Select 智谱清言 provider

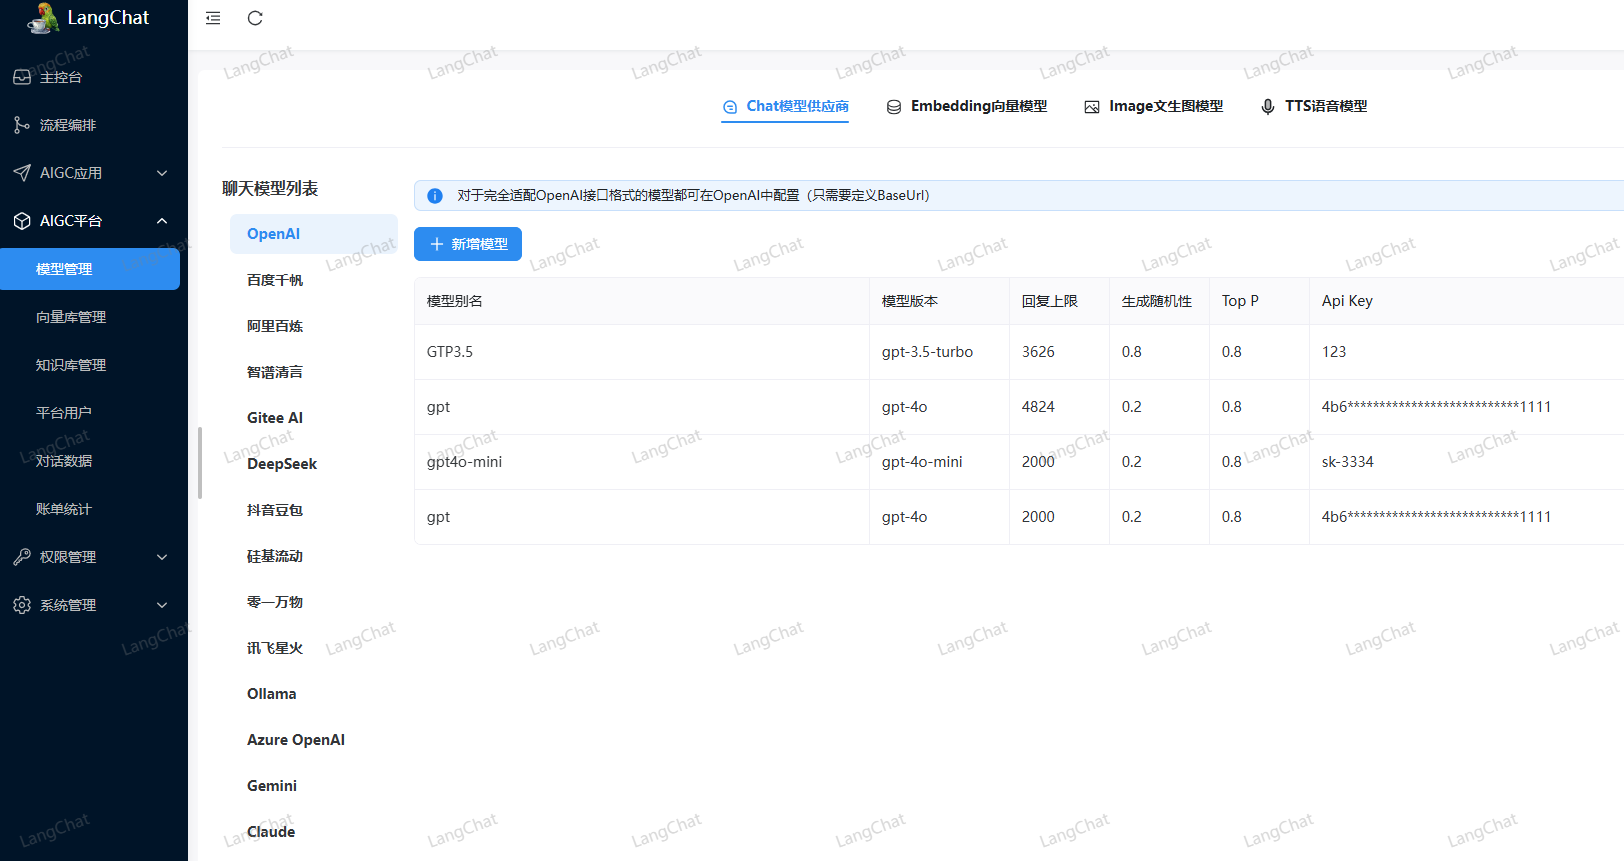(314, 372)
